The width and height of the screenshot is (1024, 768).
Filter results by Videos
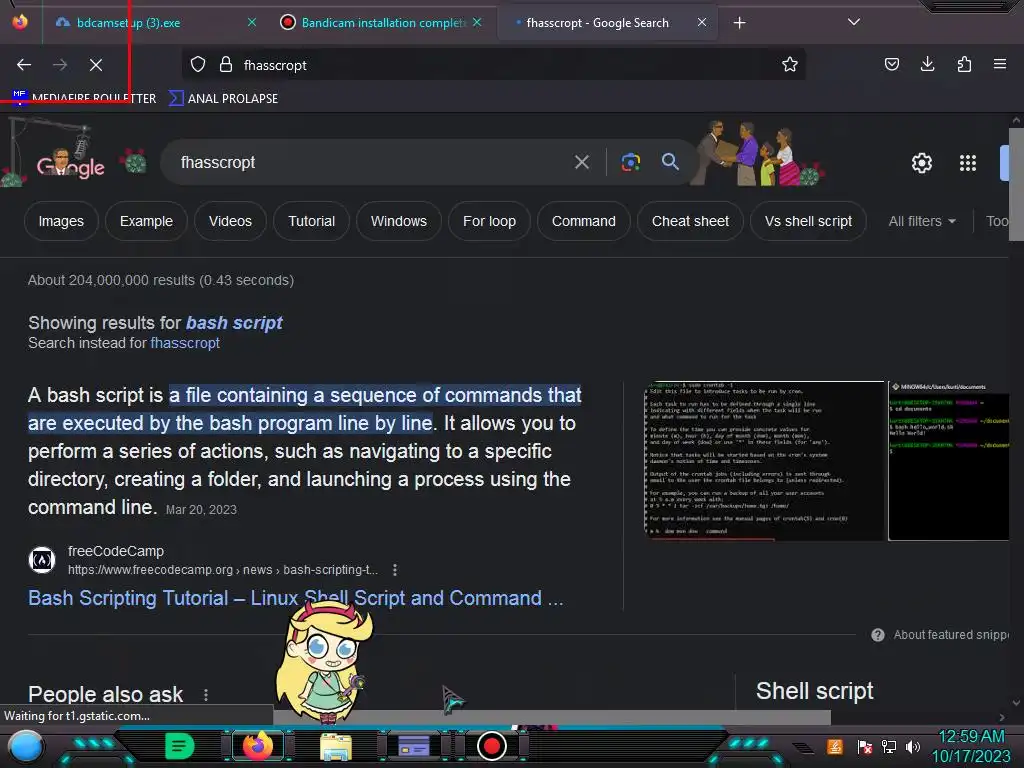pos(230,221)
